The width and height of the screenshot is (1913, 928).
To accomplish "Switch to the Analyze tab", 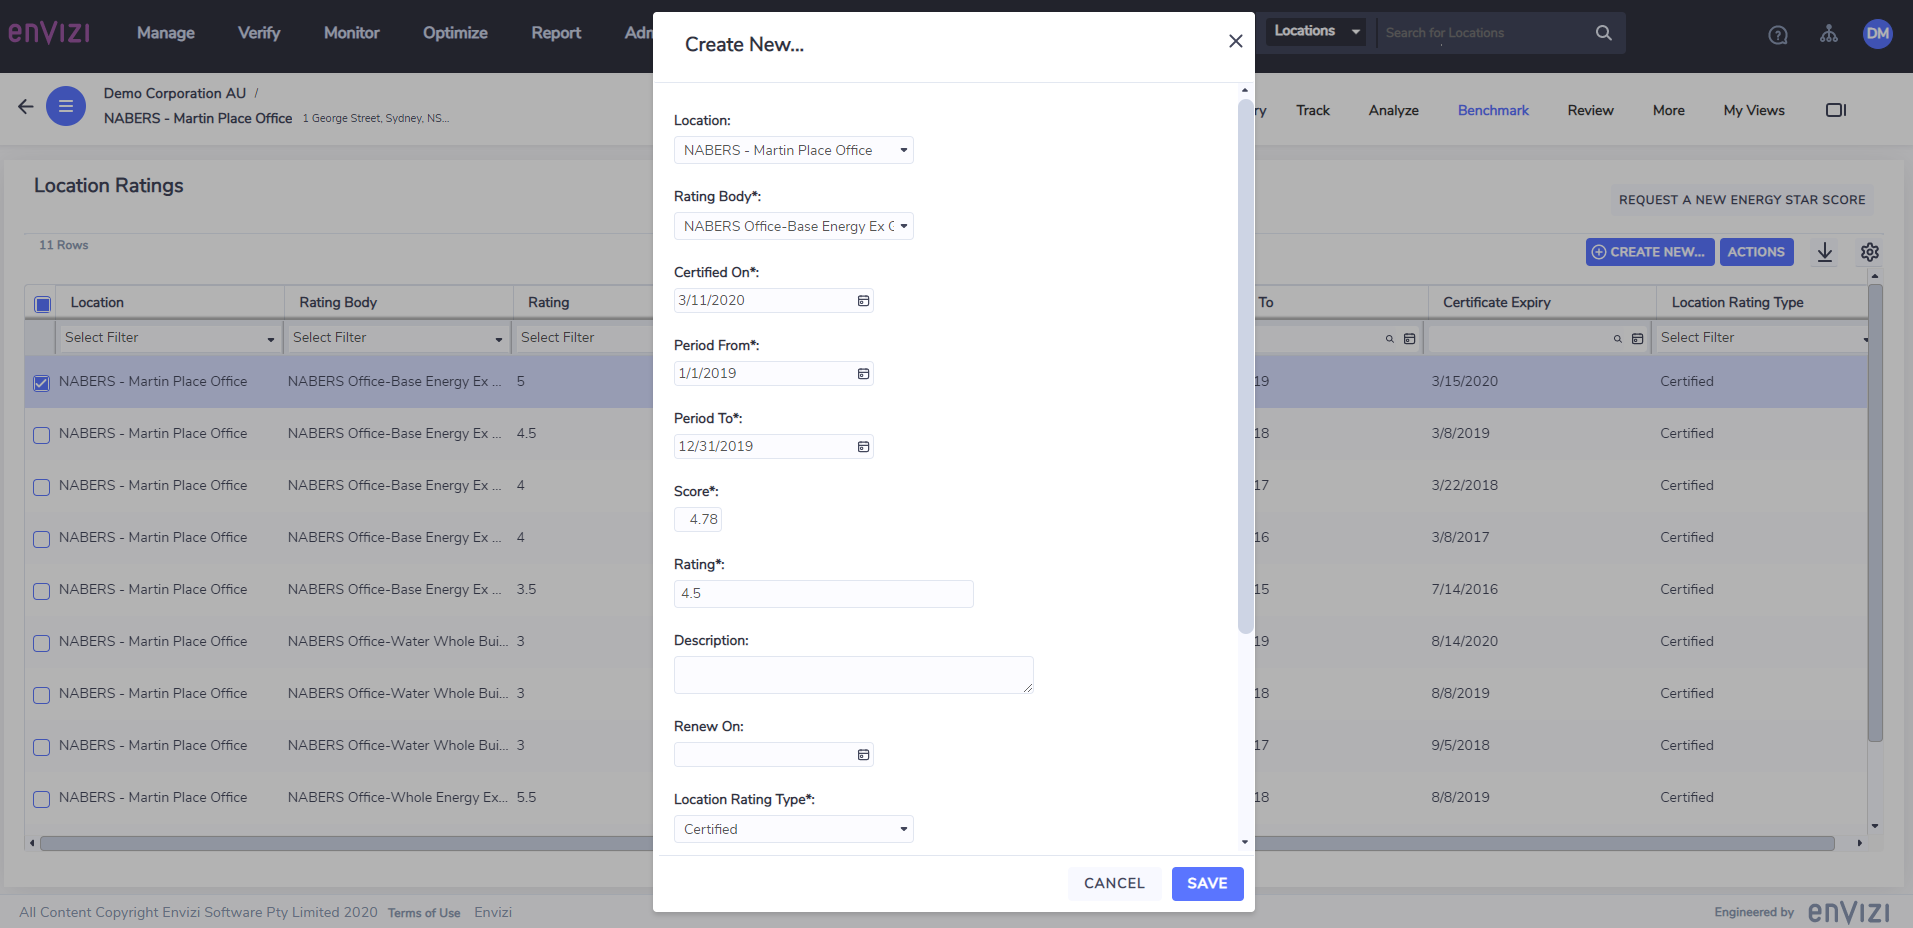I will click(1394, 110).
